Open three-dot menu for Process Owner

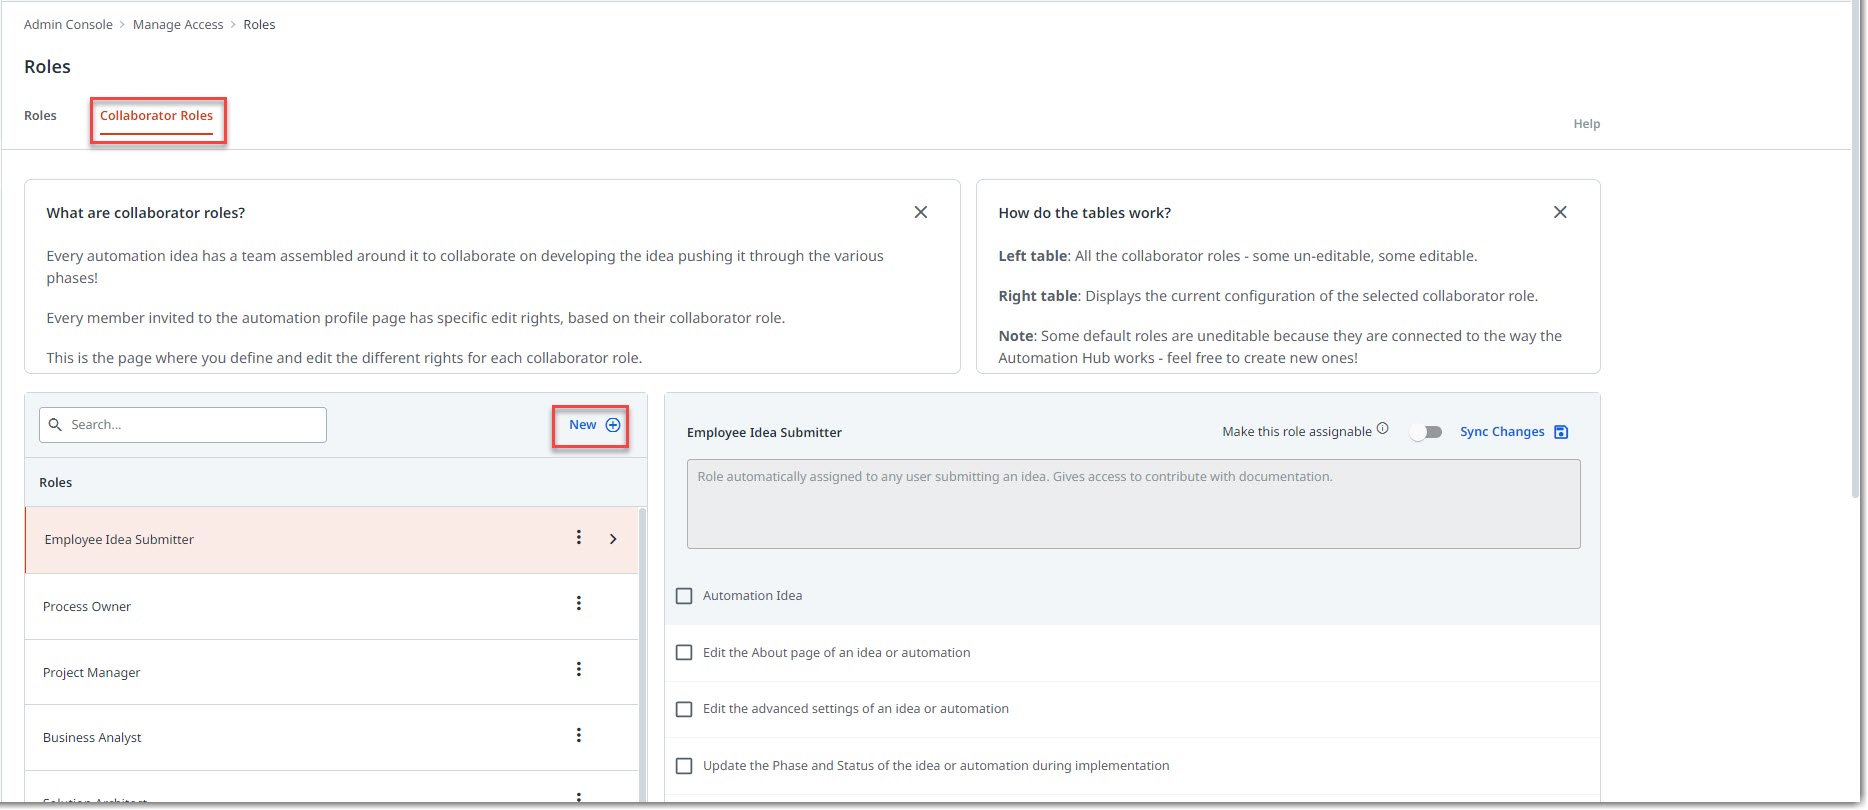pyautogui.click(x=578, y=603)
